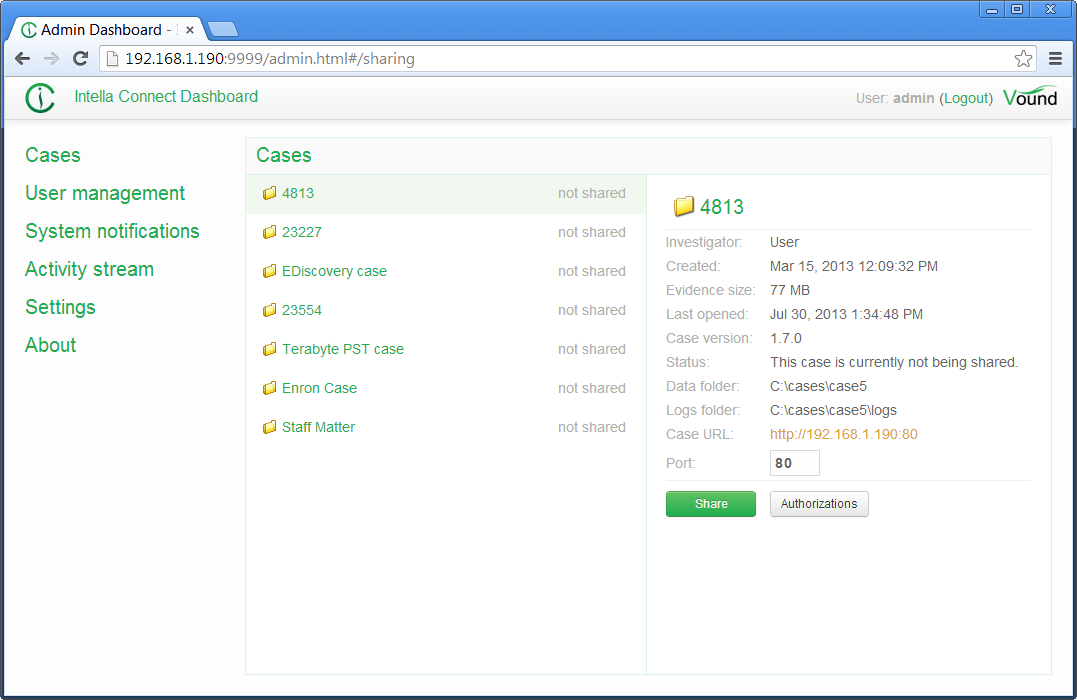Image resolution: width=1077 pixels, height=700 pixels.
Task: Close the Admin Dashboard browser tab
Action: point(190,30)
